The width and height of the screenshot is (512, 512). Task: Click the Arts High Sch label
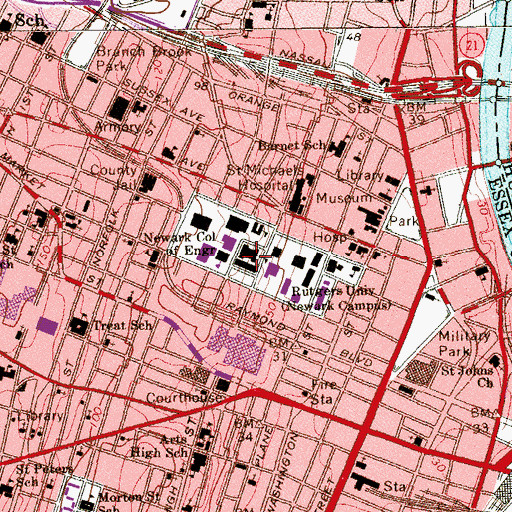(x=159, y=446)
